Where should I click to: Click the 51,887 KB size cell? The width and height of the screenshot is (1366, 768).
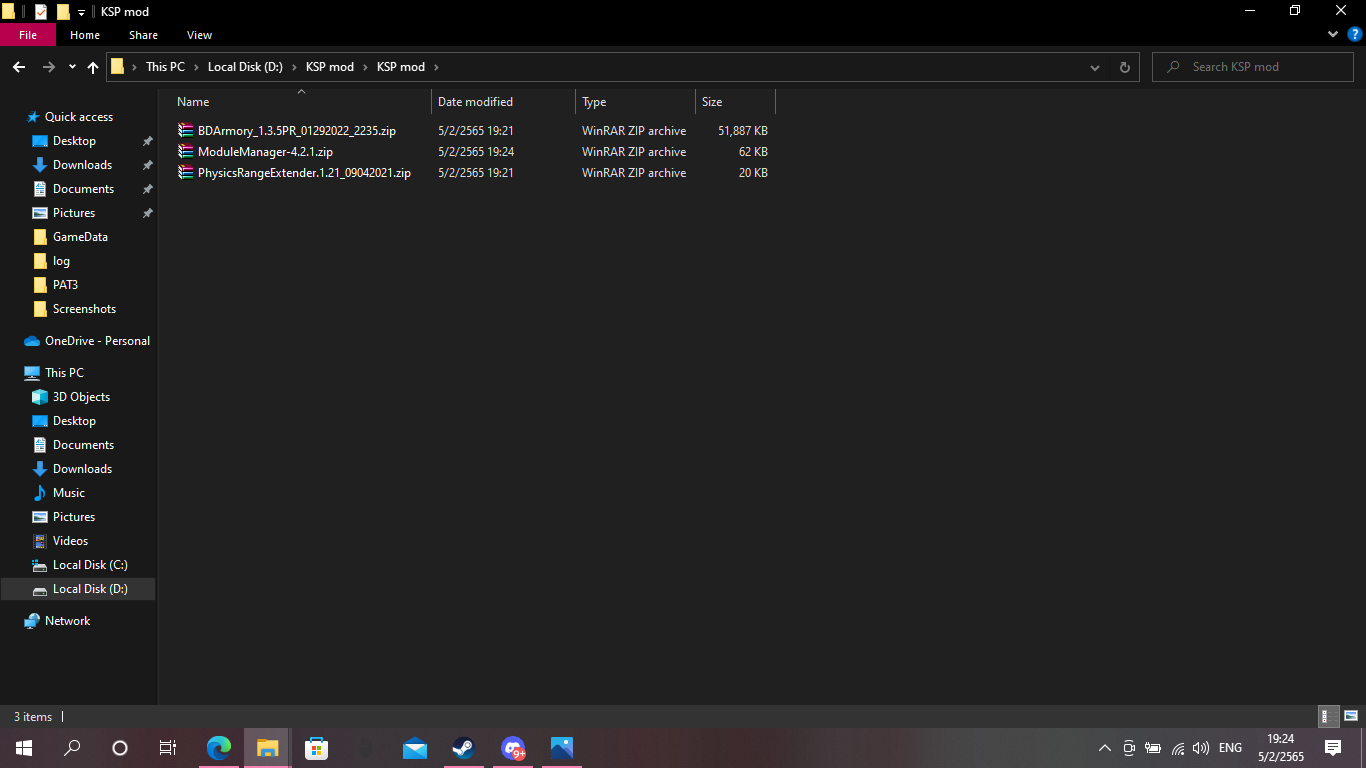(x=743, y=131)
